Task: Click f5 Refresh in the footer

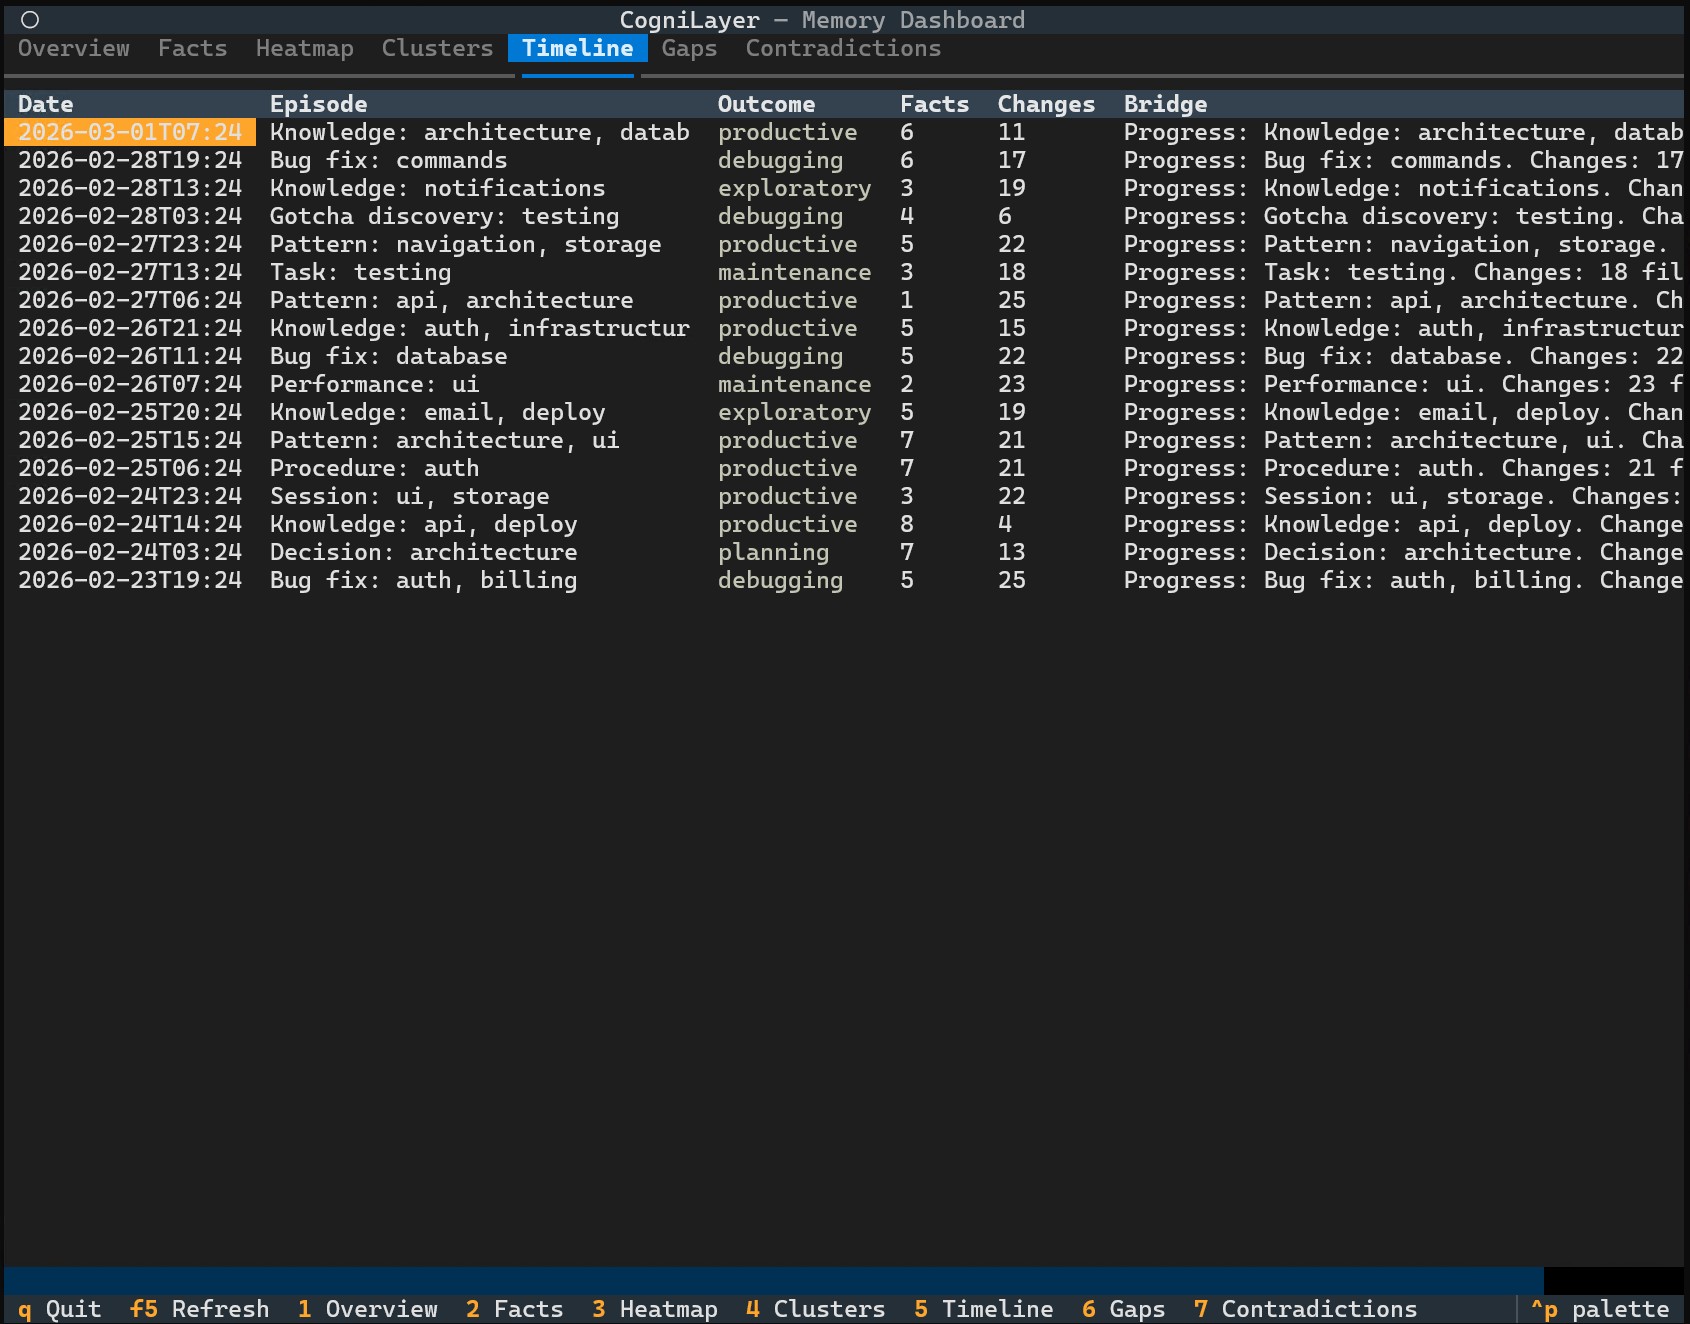Action: coord(200,1309)
